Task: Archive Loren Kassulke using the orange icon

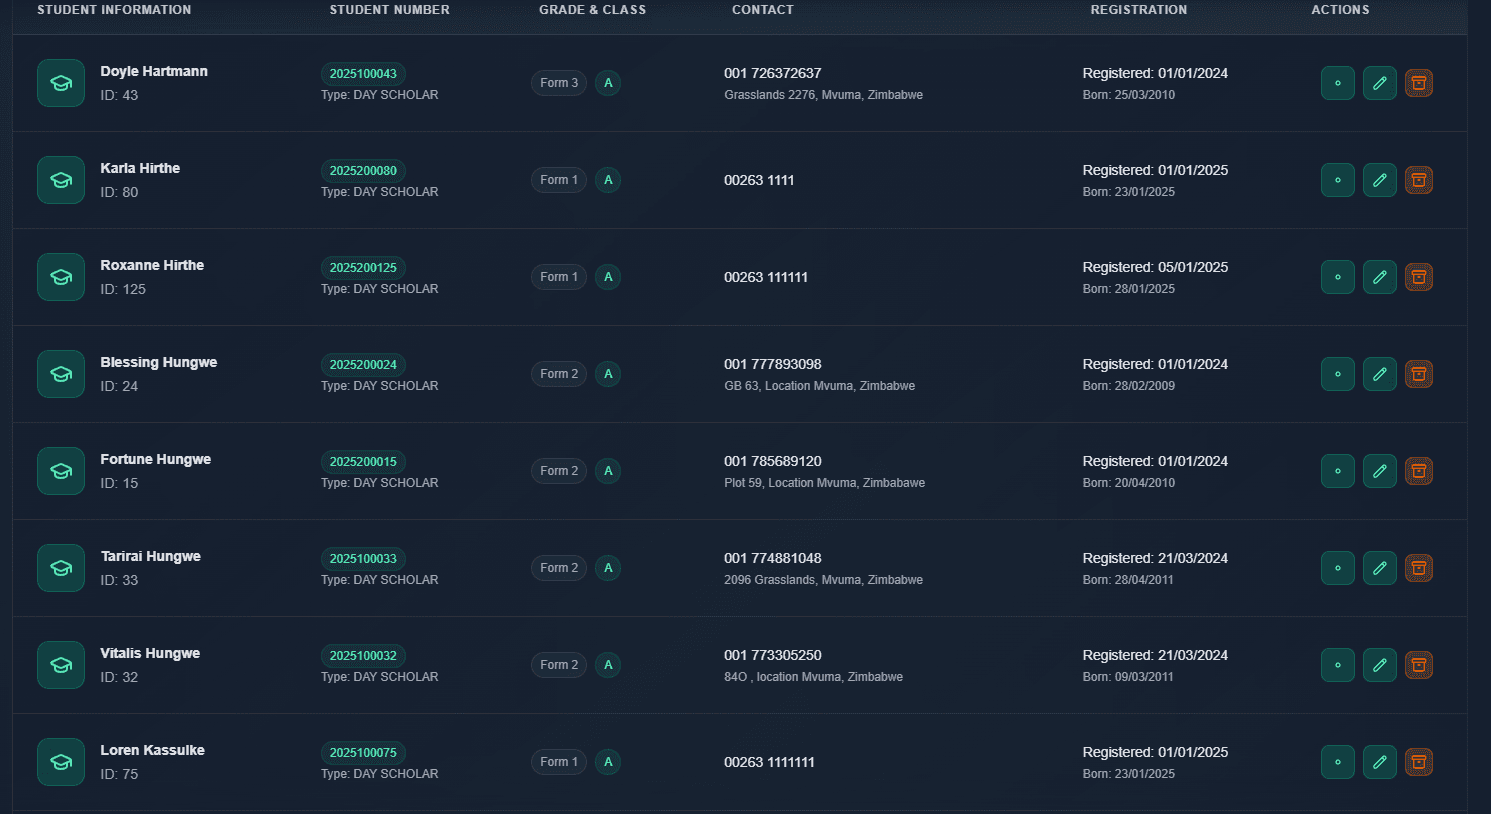Action: tap(1418, 762)
